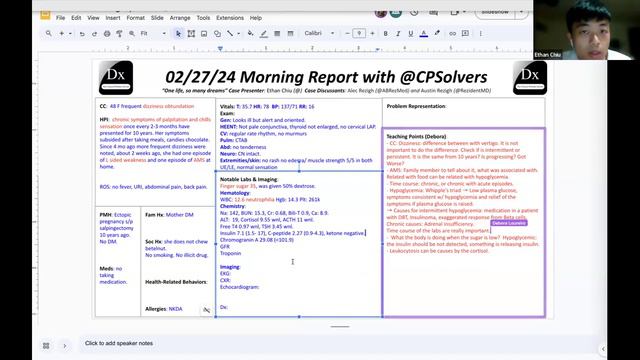Open the Slide menu
This screenshot has height=360, width=640.
[x=157, y=18]
